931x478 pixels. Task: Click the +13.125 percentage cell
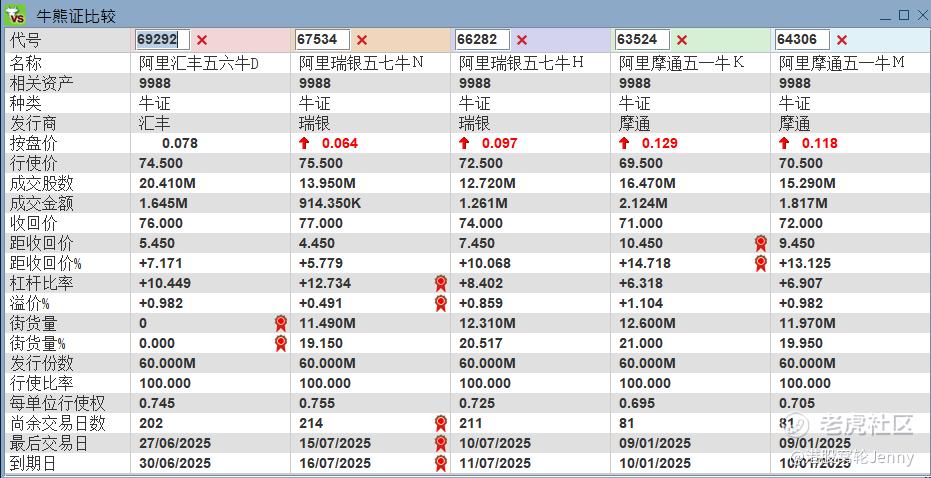(805, 264)
